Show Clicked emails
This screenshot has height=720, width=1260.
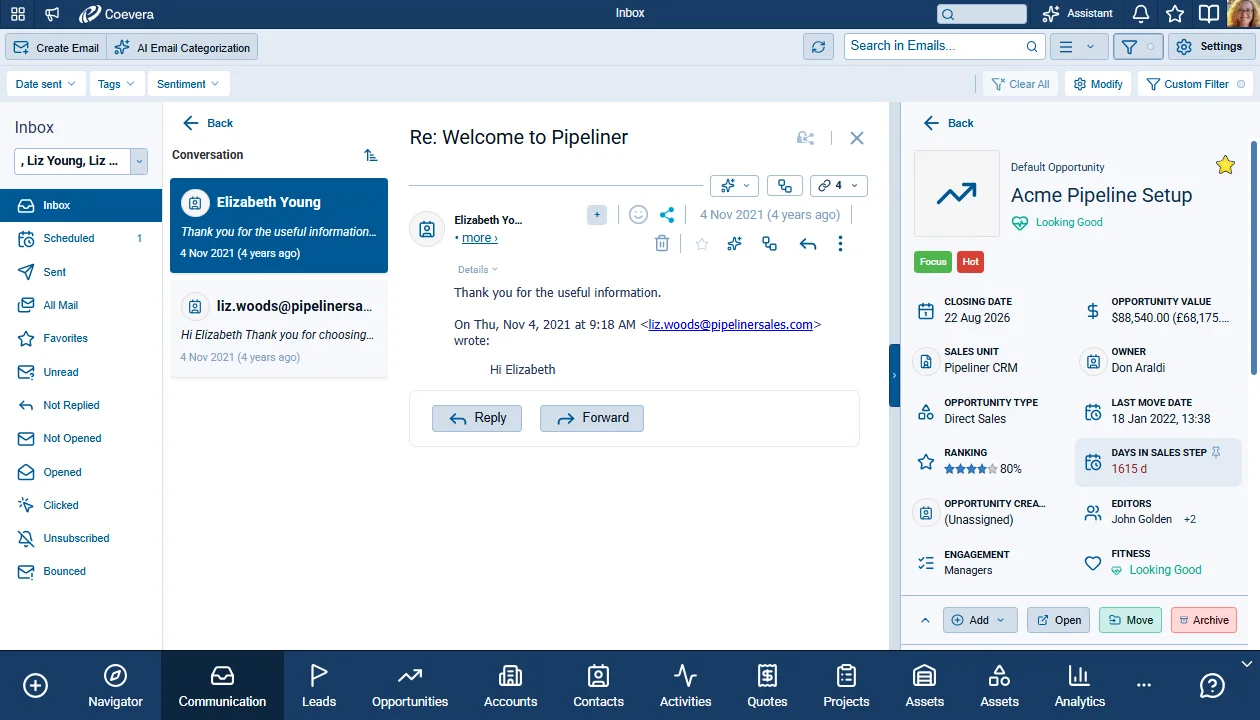click(x=81, y=505)
